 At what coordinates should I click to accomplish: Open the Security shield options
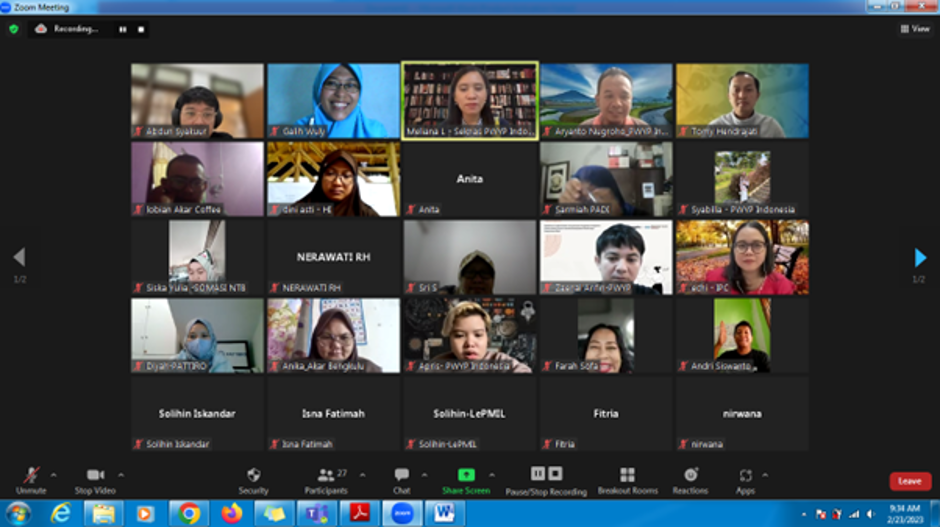pos(253,476)
